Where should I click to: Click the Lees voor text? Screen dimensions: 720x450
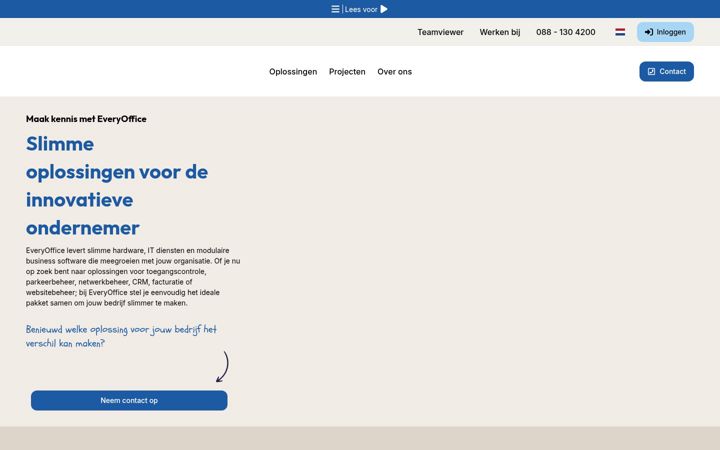point(361,9)
